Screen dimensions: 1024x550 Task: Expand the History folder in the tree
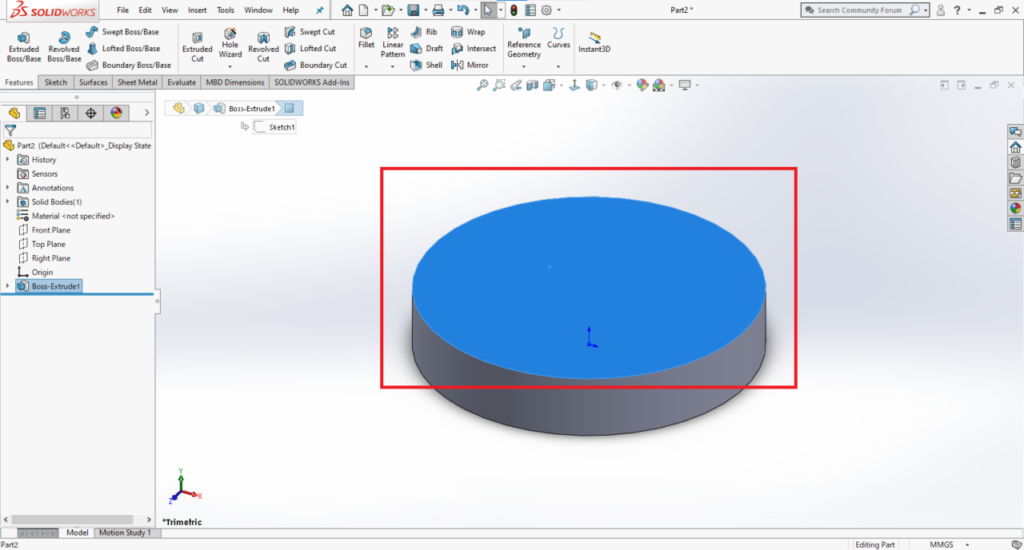(x=9, y=160)
